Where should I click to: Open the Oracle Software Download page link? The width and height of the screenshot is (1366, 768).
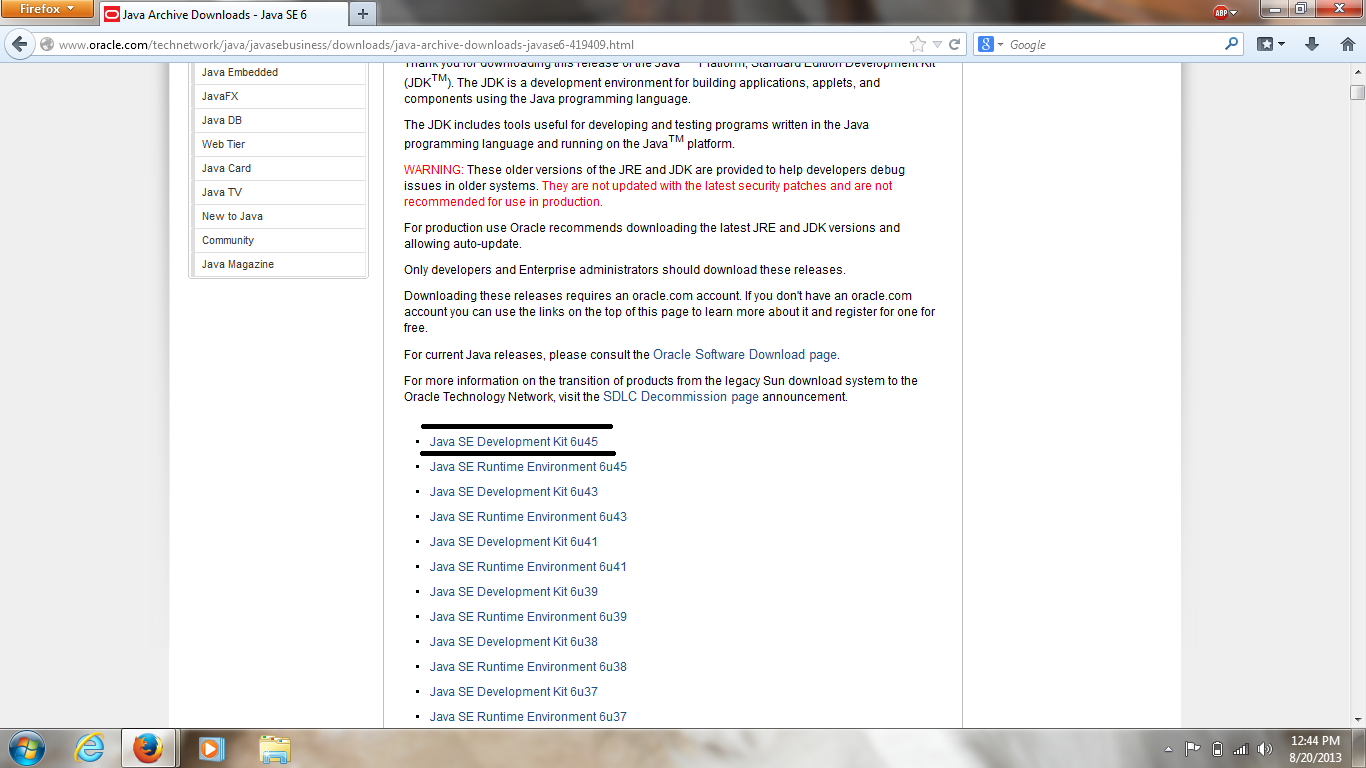tap(745, 354)
